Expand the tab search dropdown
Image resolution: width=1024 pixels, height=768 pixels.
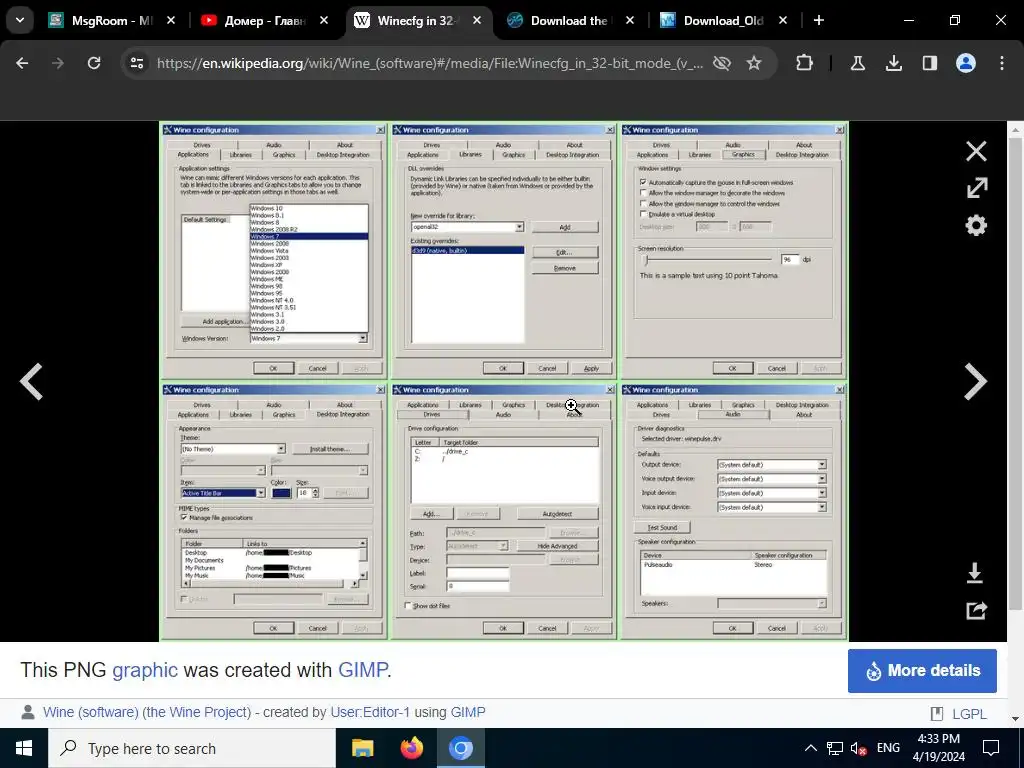20,20
